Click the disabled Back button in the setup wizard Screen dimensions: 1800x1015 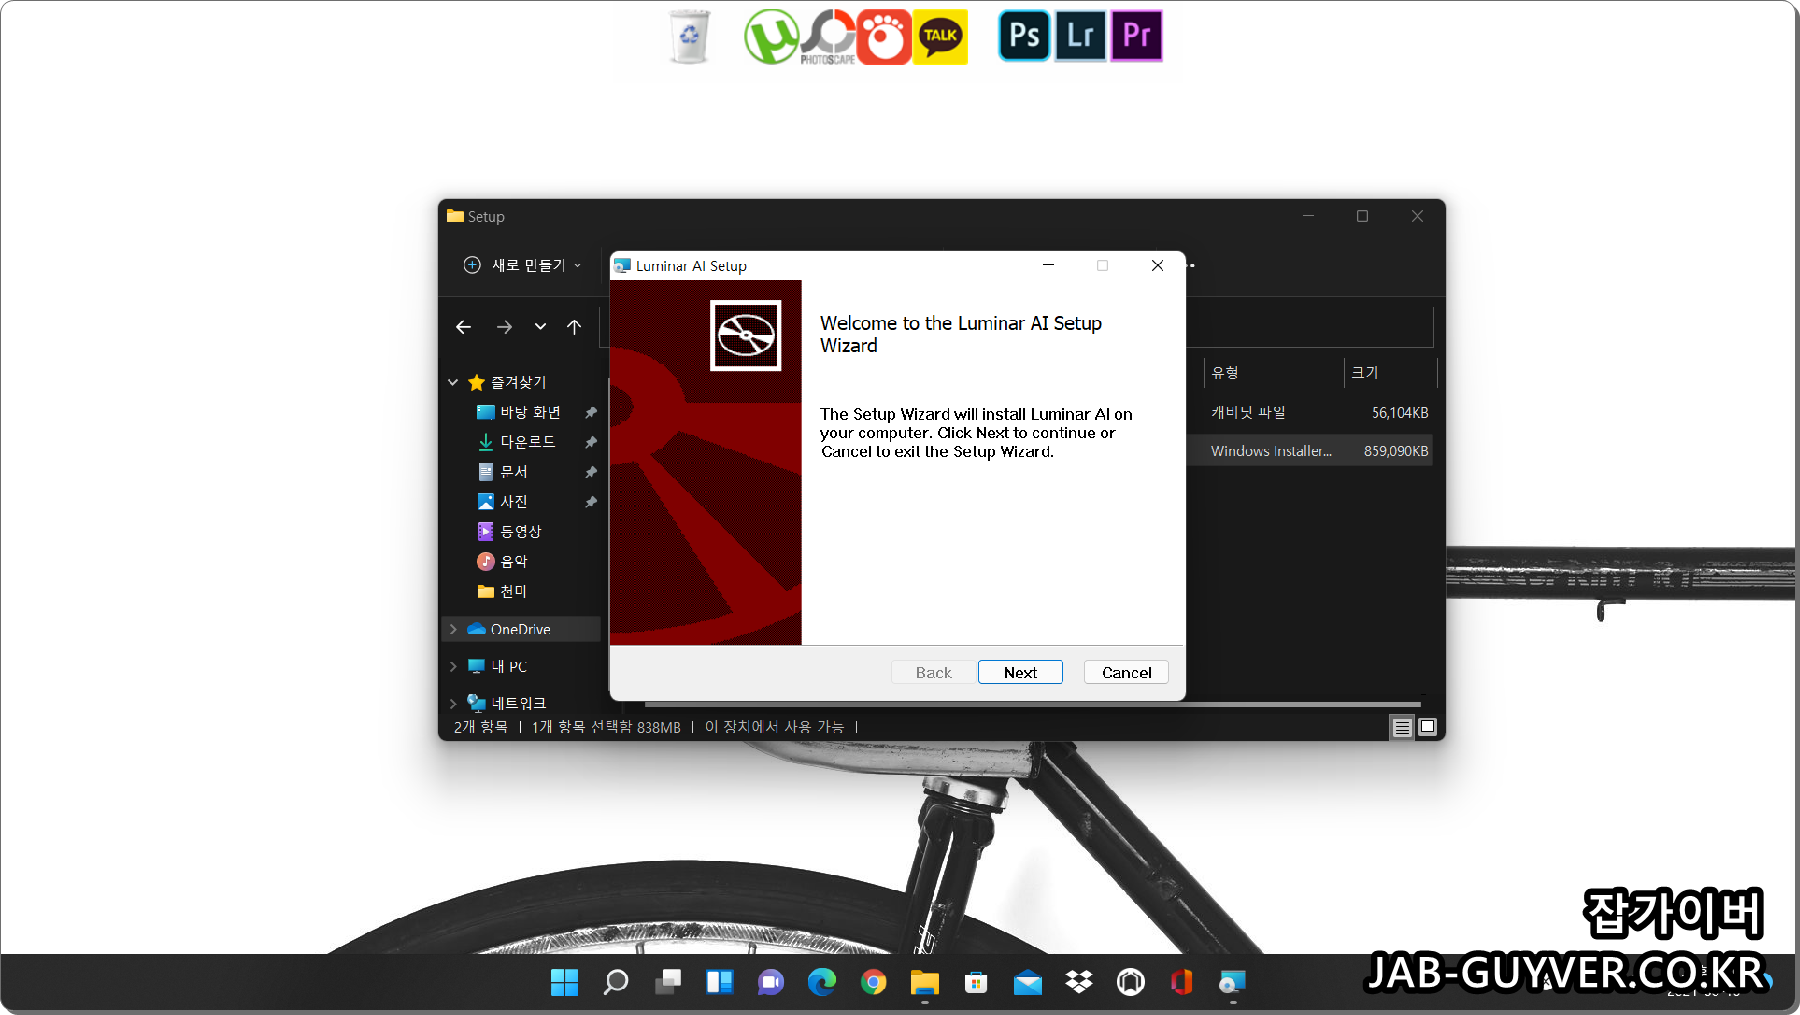coord(933,672)
